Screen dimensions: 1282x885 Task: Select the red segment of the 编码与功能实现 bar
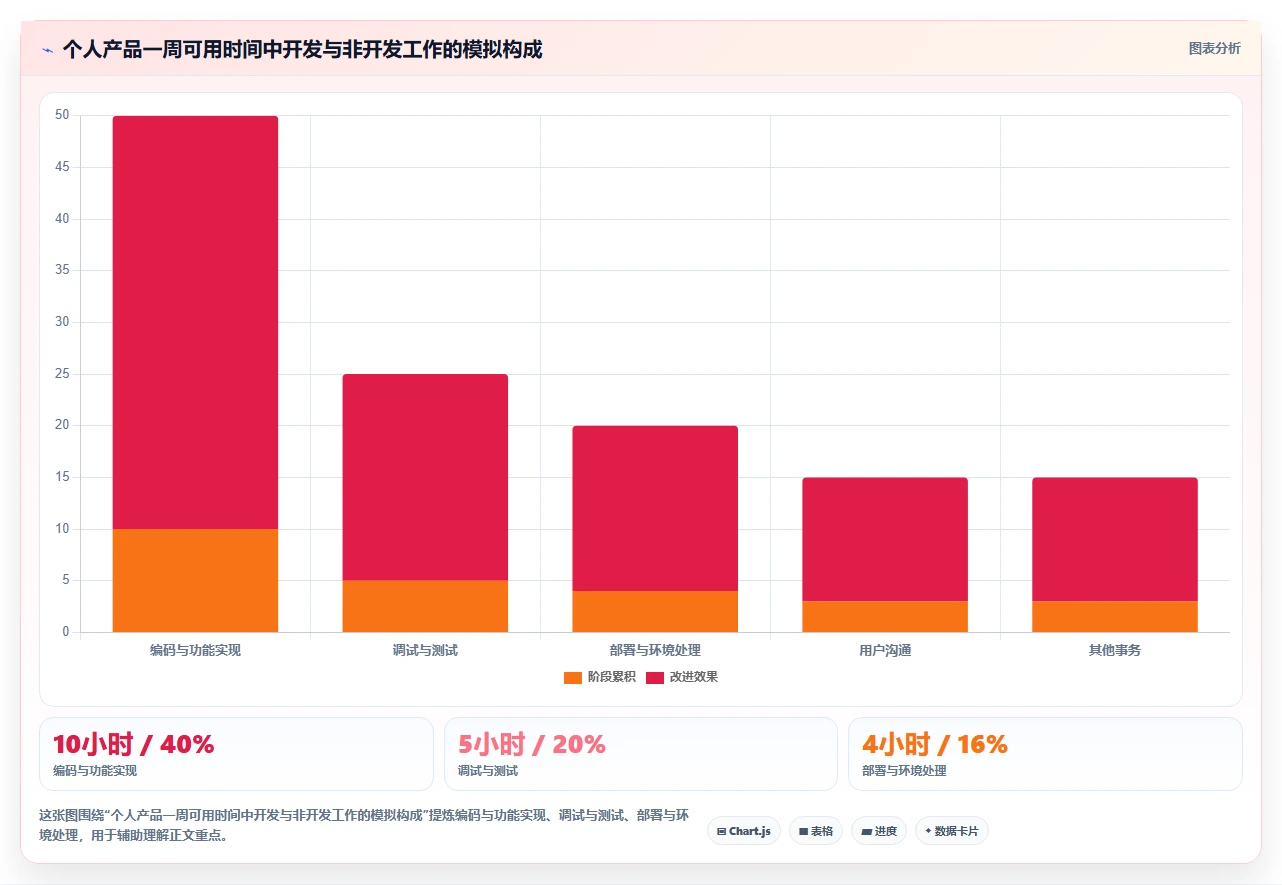click(195, 322)
